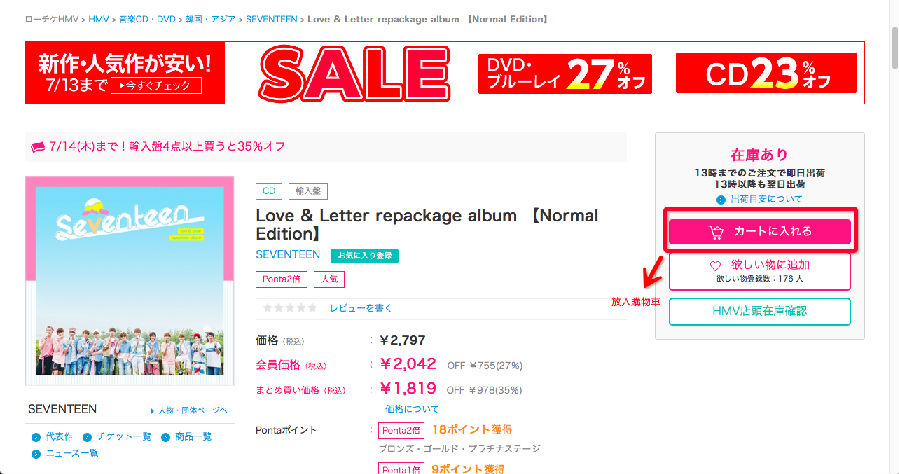Click the pink ticket icon in 35%オフ notice

coord(38,147)
